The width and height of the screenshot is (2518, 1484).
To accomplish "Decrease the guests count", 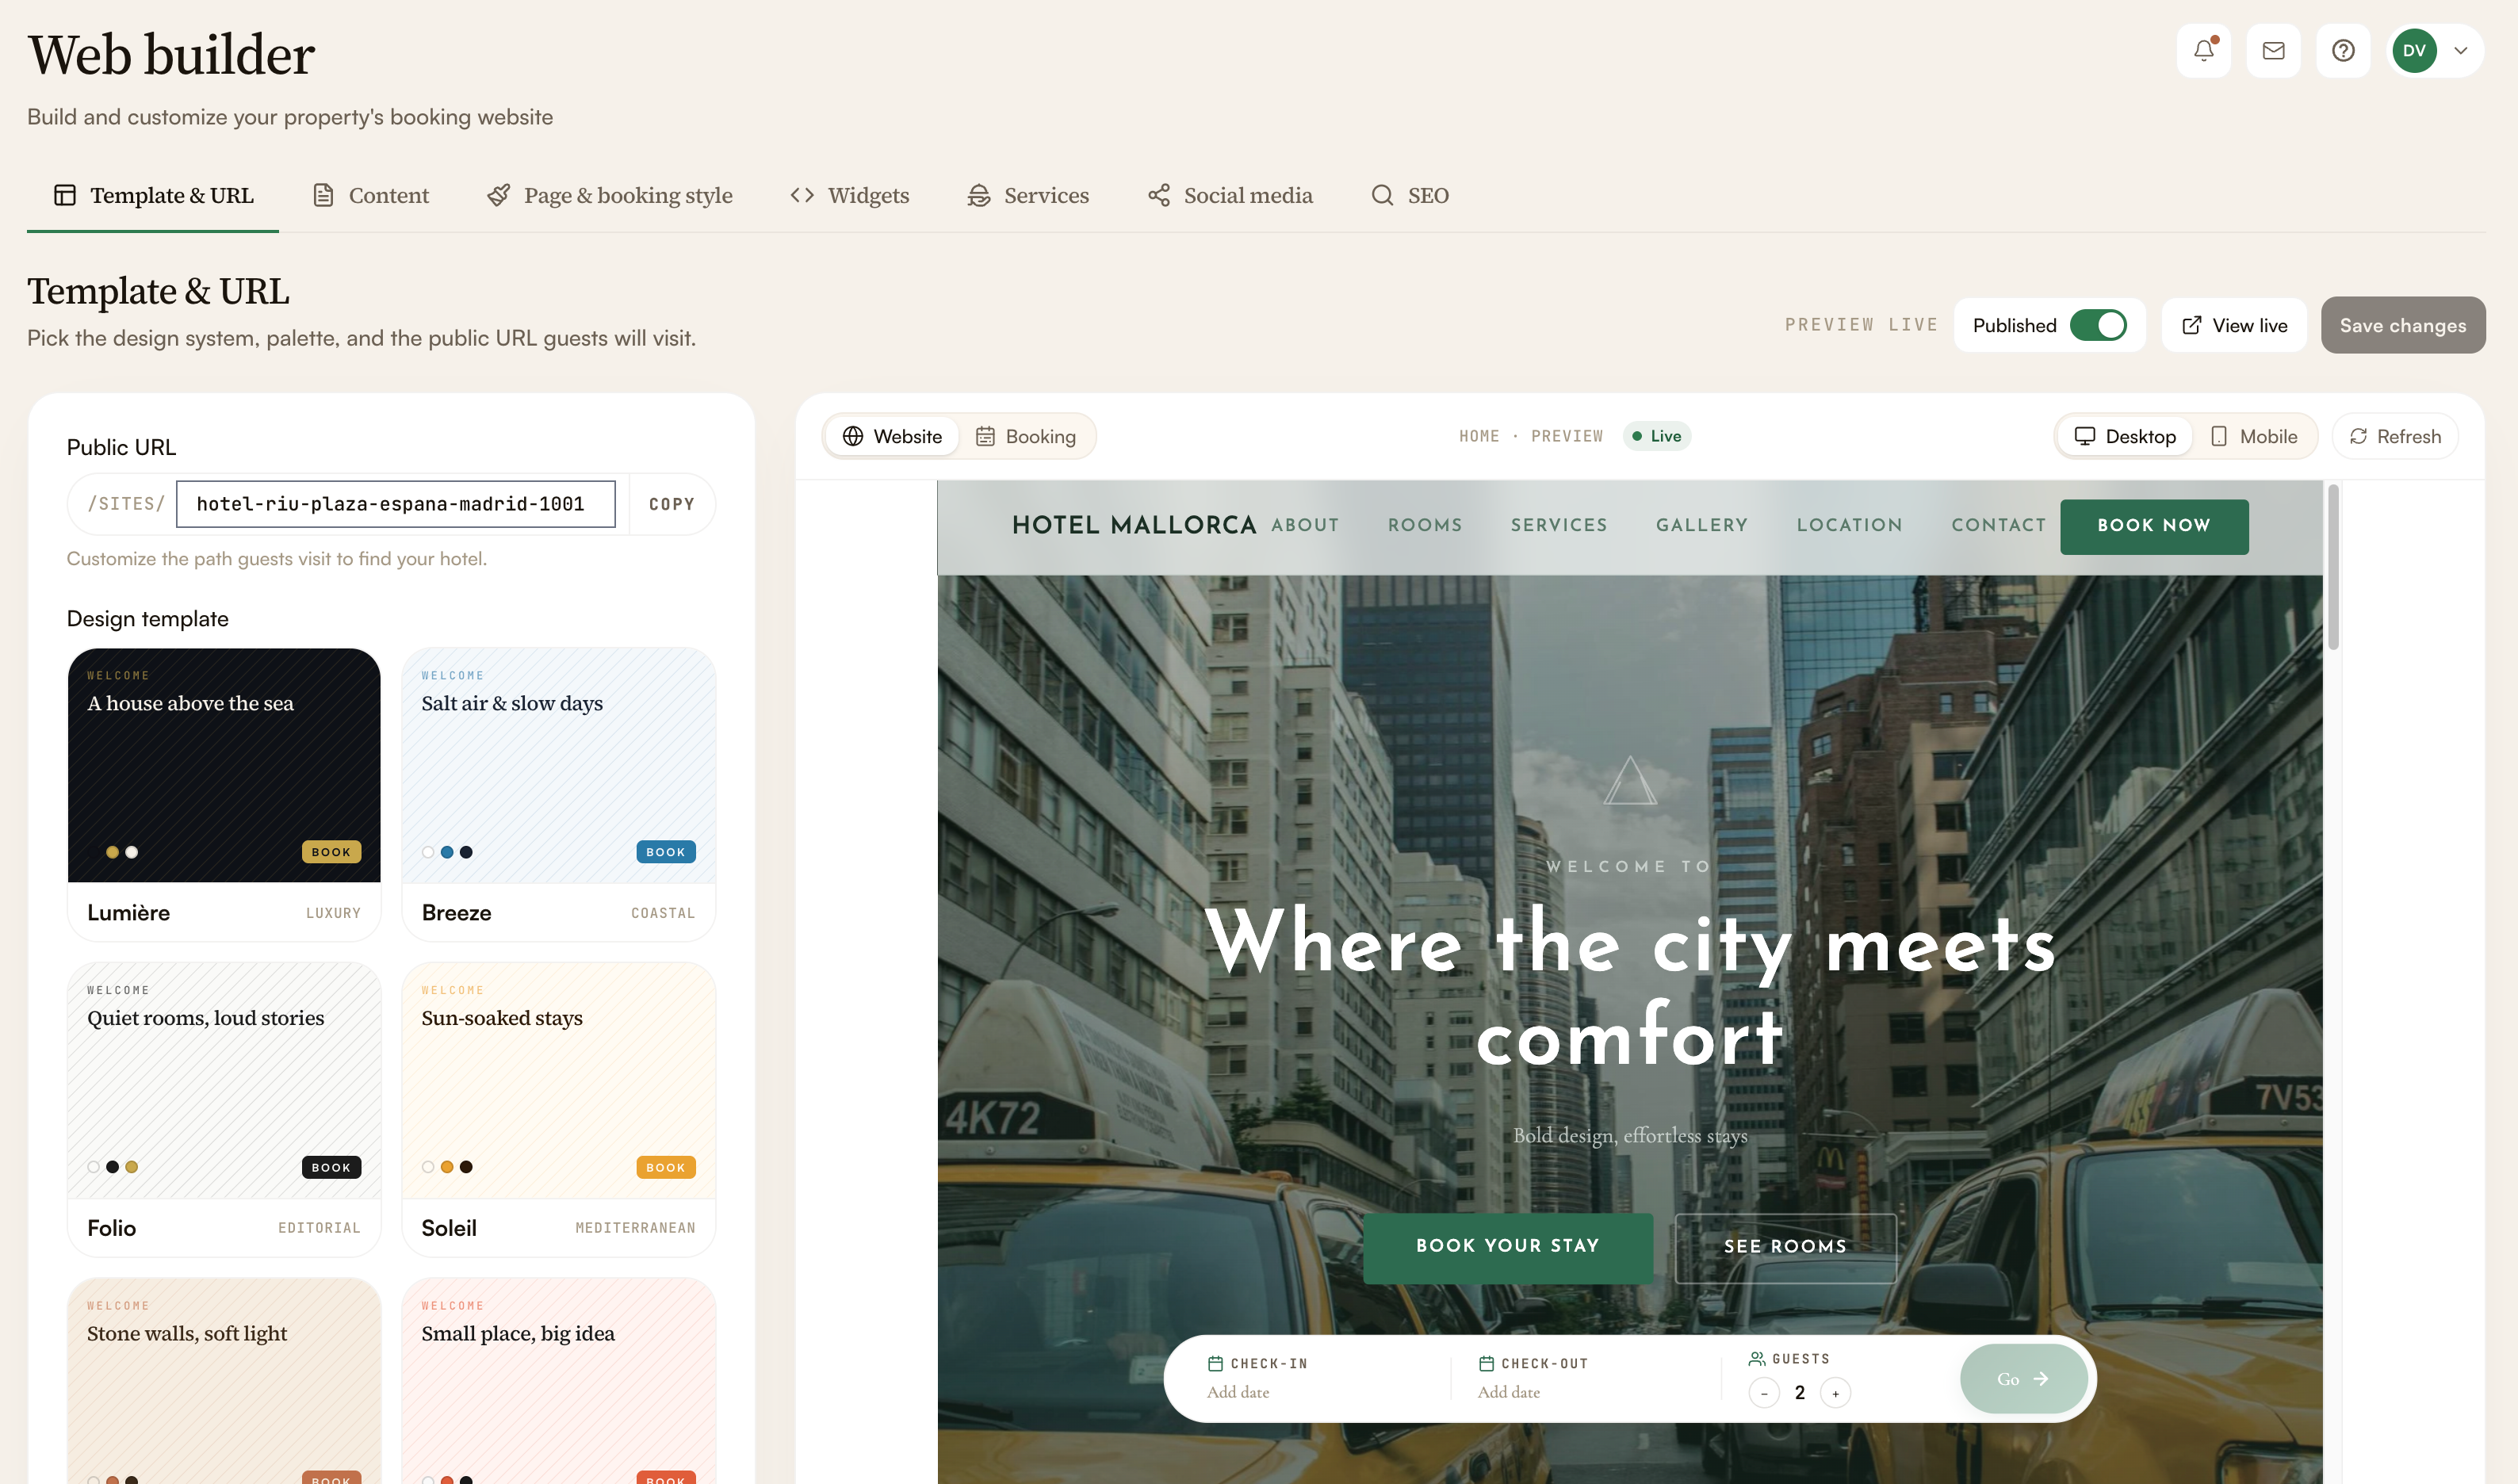I will pos(1764,1393).
